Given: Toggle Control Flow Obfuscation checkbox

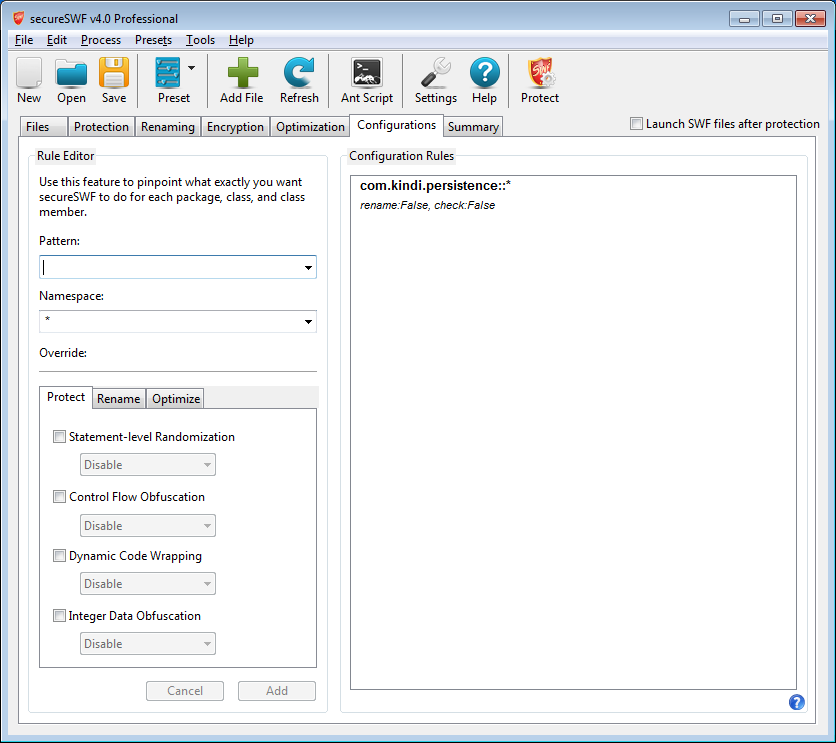Looking at the screenshot, I should pos(60,497).
